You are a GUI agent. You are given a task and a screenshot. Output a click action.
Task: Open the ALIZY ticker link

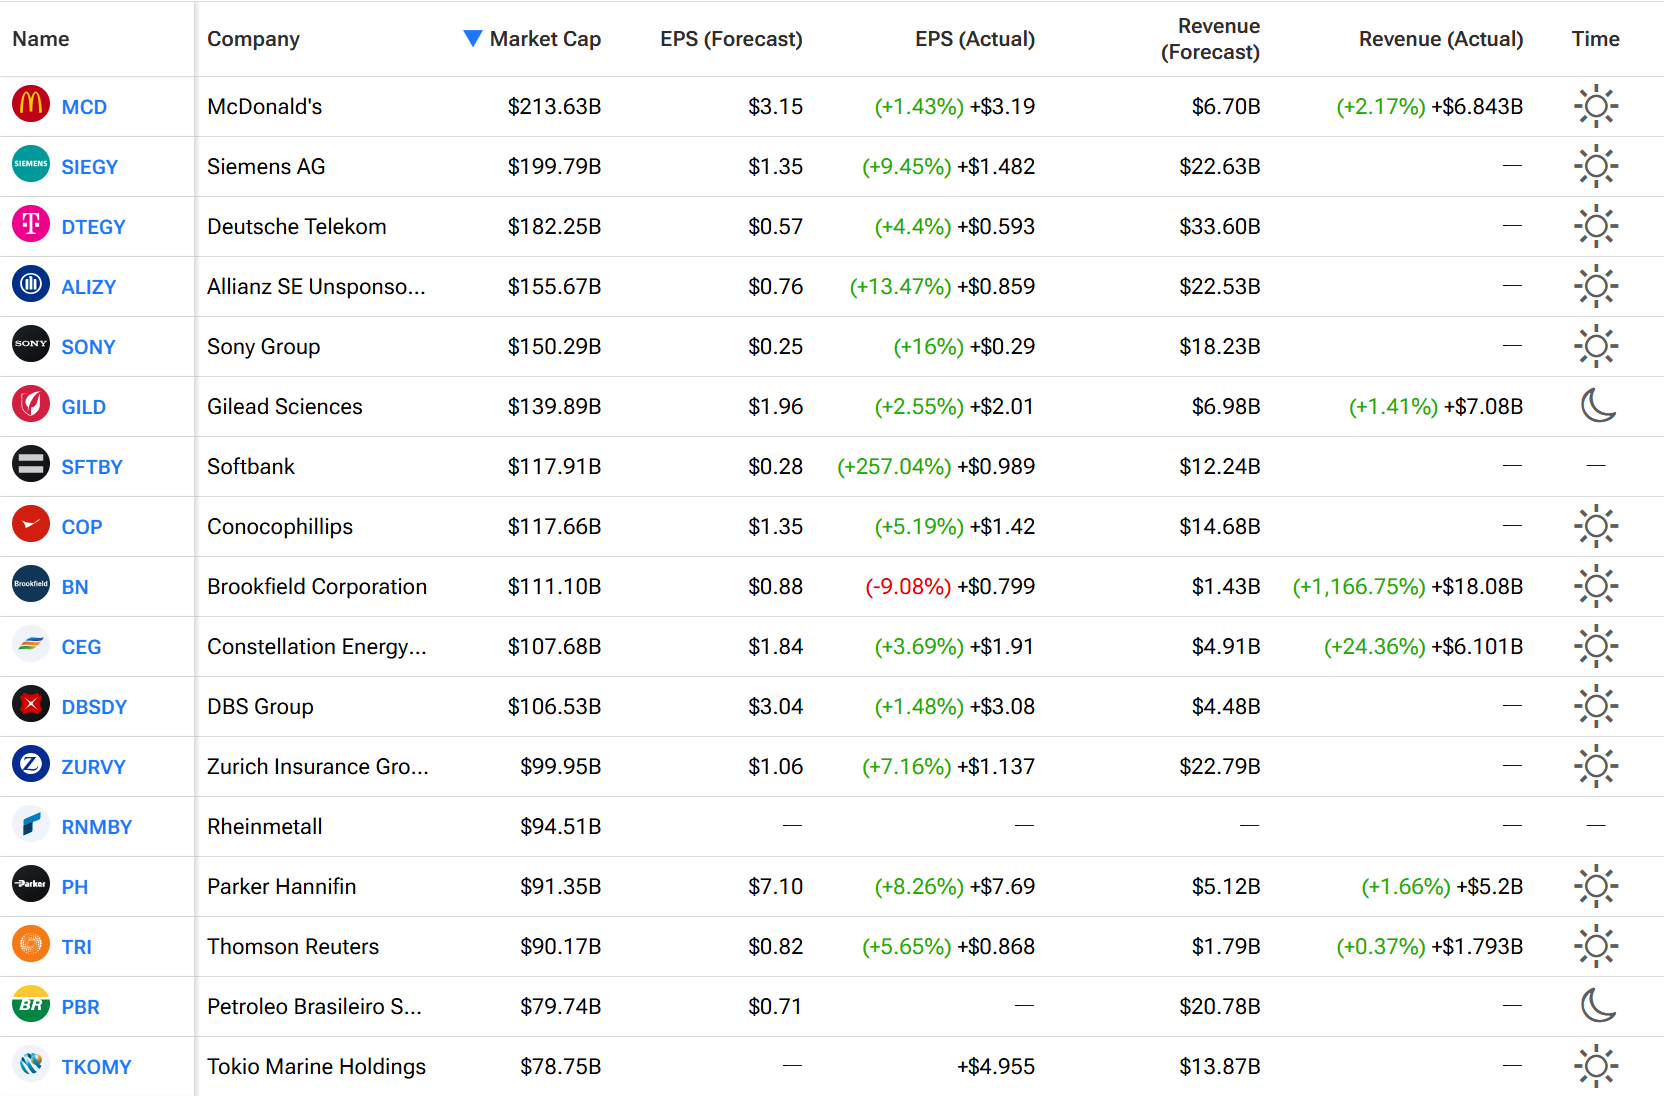click(x=88, y=287)
